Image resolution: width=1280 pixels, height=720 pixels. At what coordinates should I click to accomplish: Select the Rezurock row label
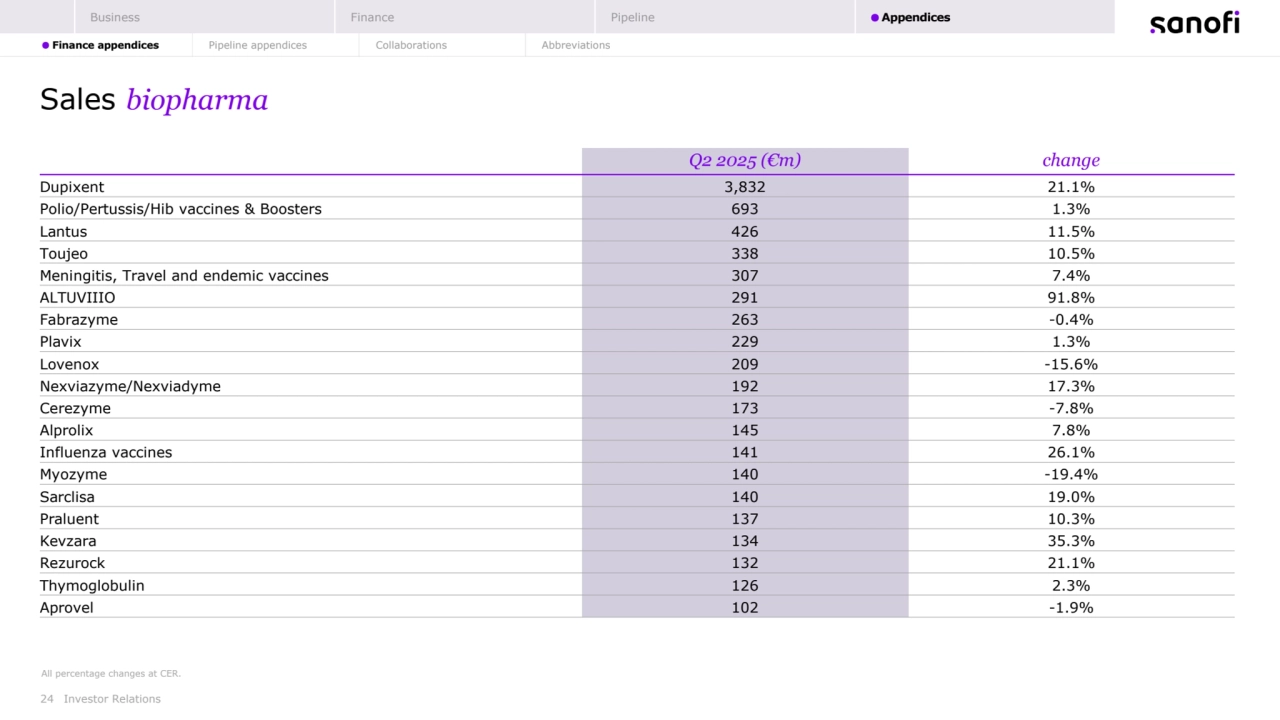coord(72,563)
